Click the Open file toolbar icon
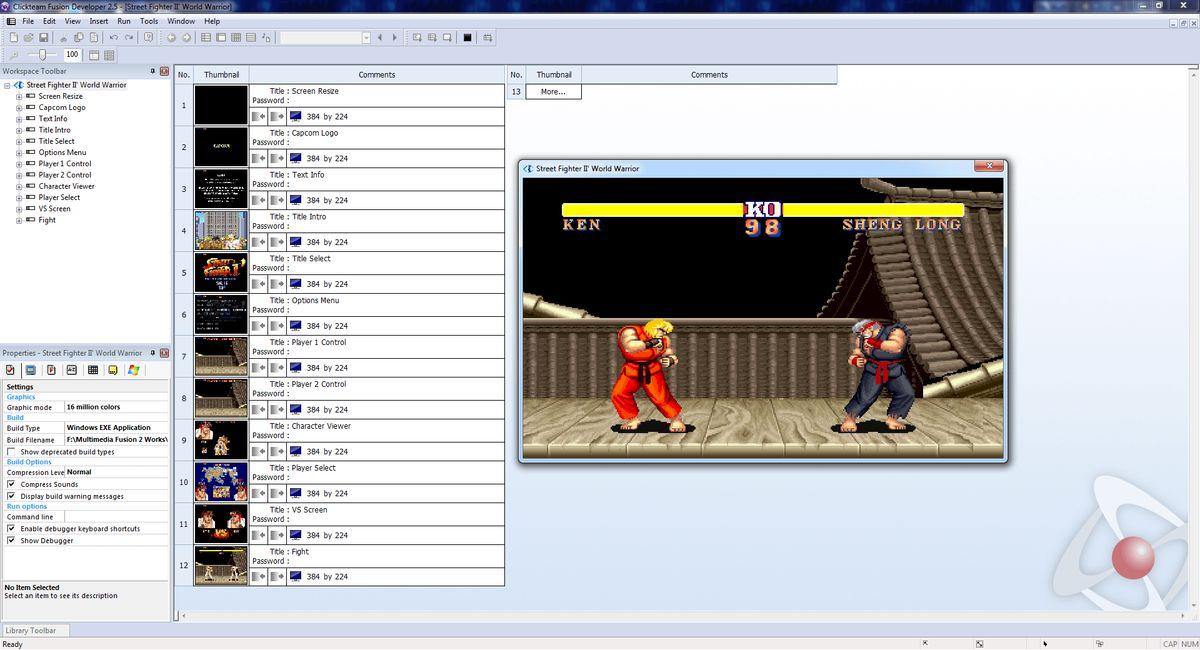Viewport: 1200px width, 650px height. [30, 38]
